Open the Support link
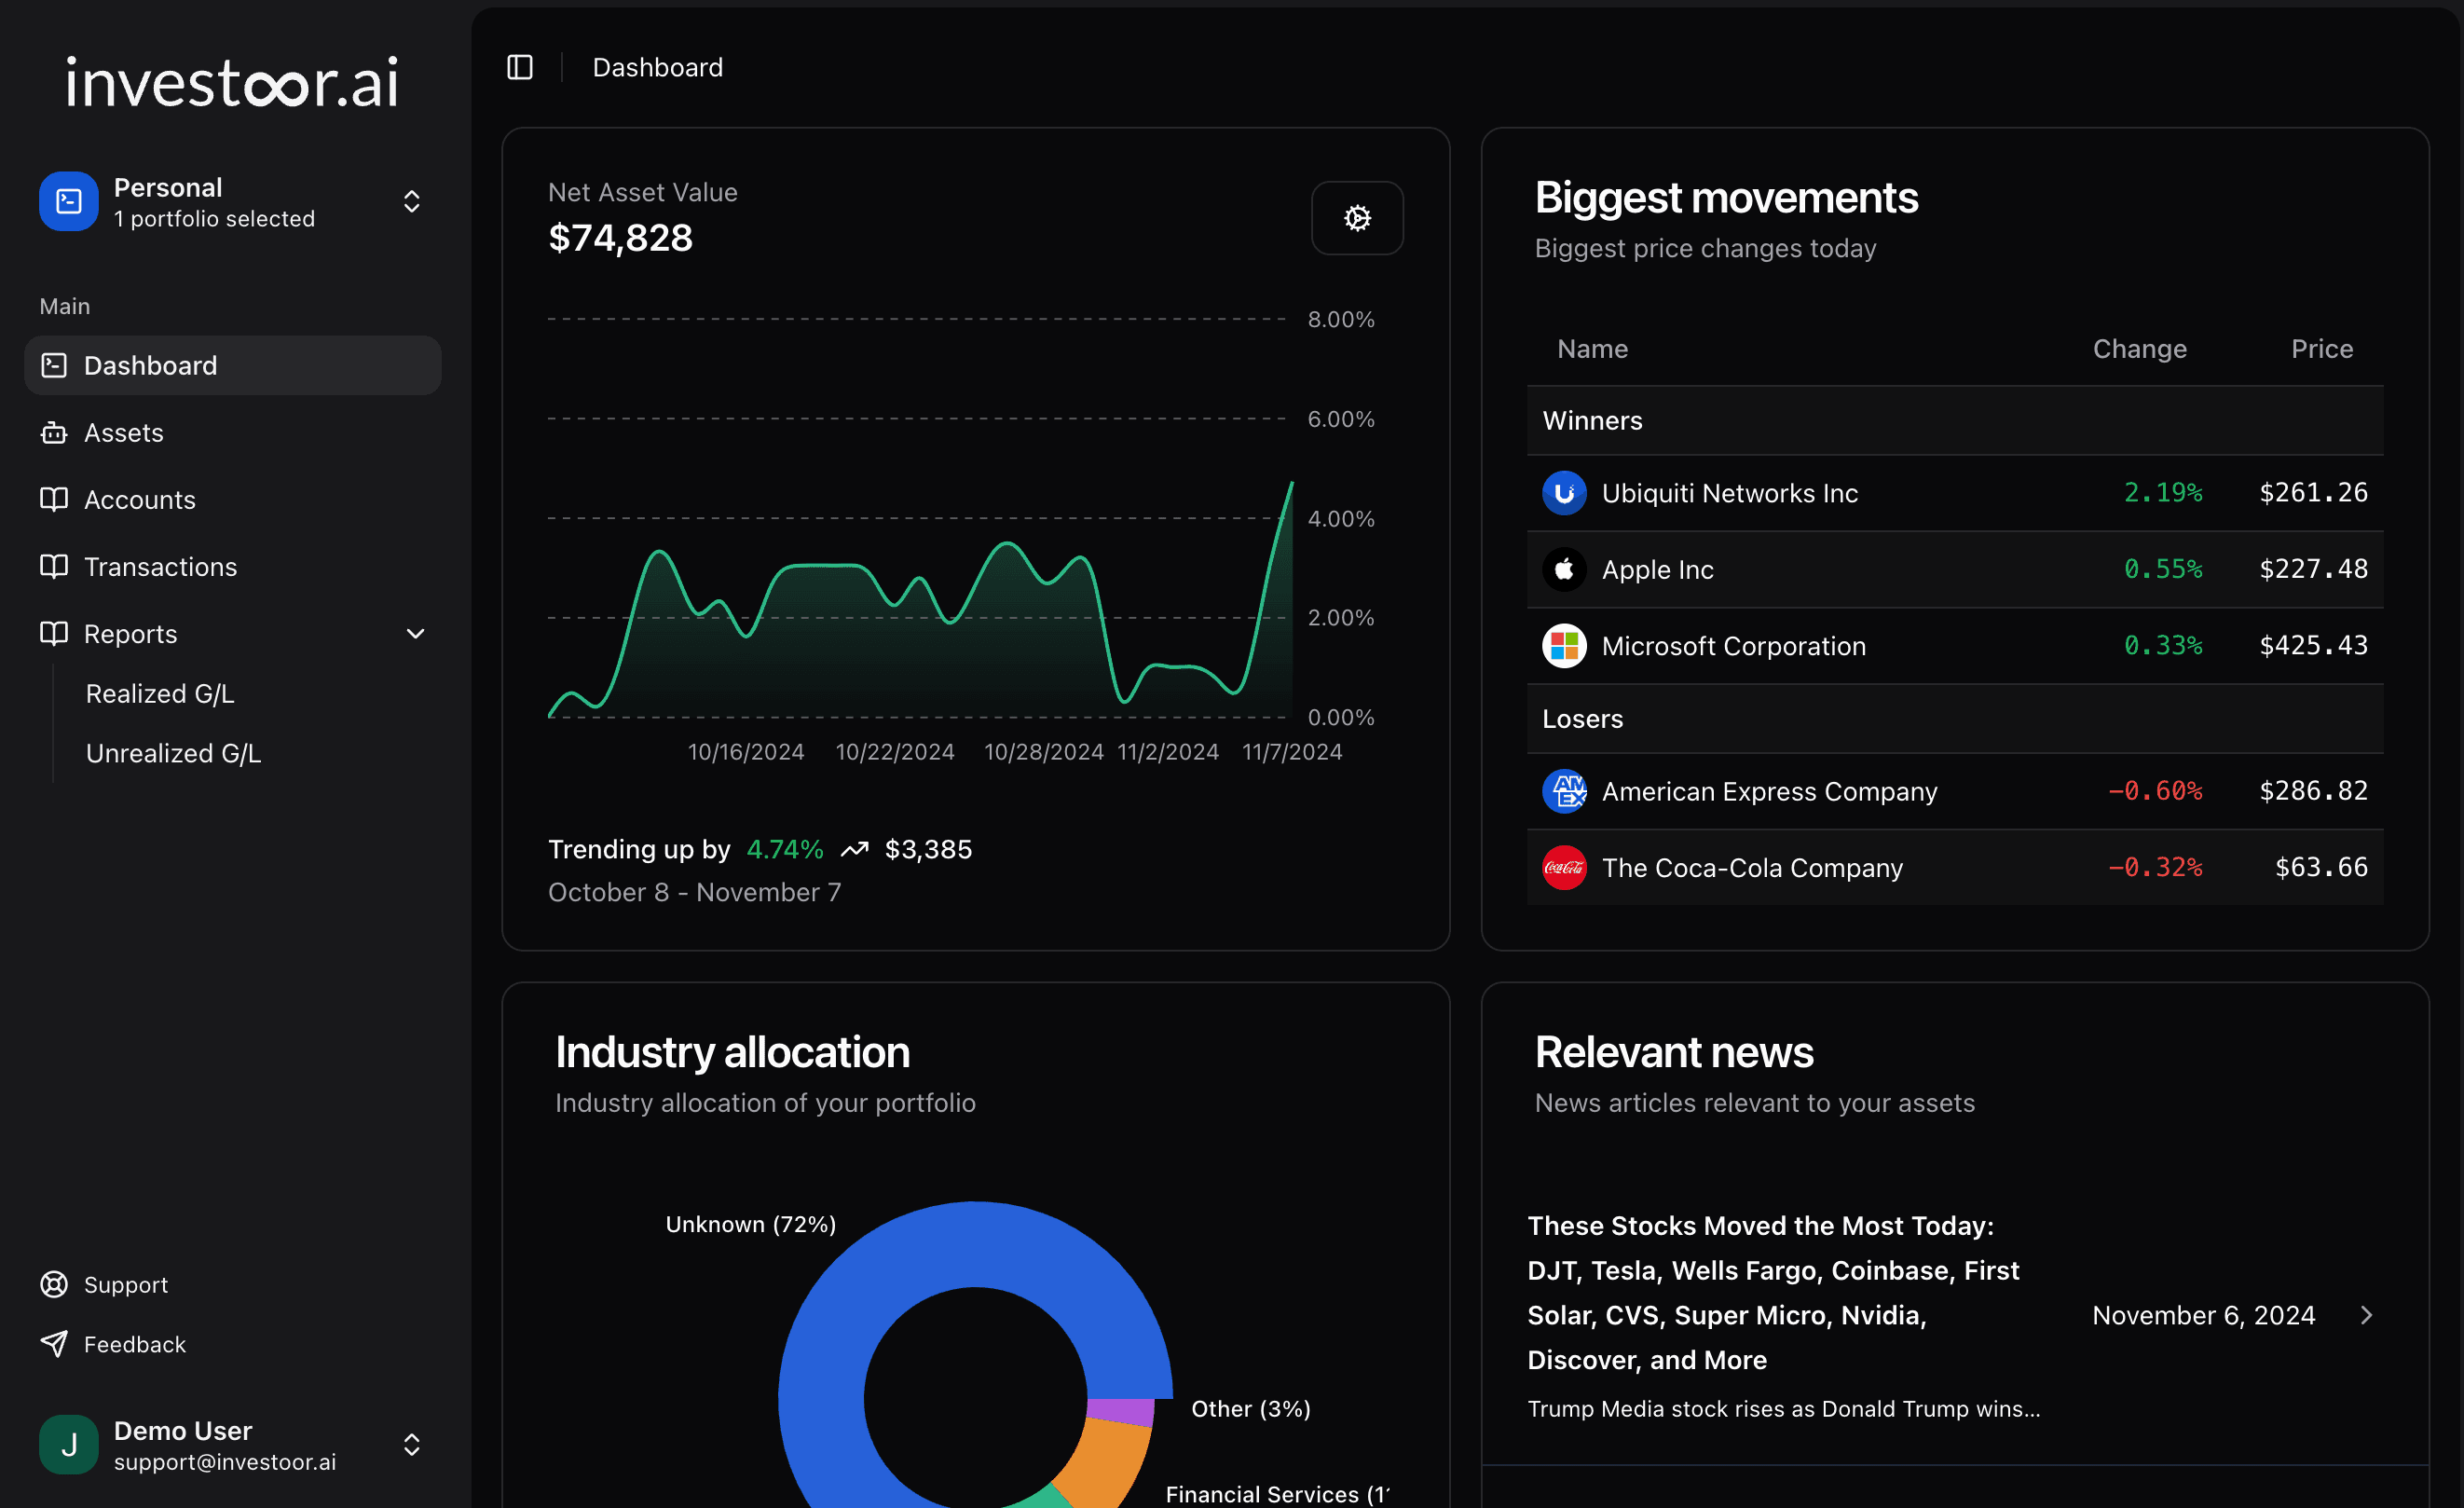This screenshot has width=2464, height=1508. pyautogui.click(x=125, y=1284)
